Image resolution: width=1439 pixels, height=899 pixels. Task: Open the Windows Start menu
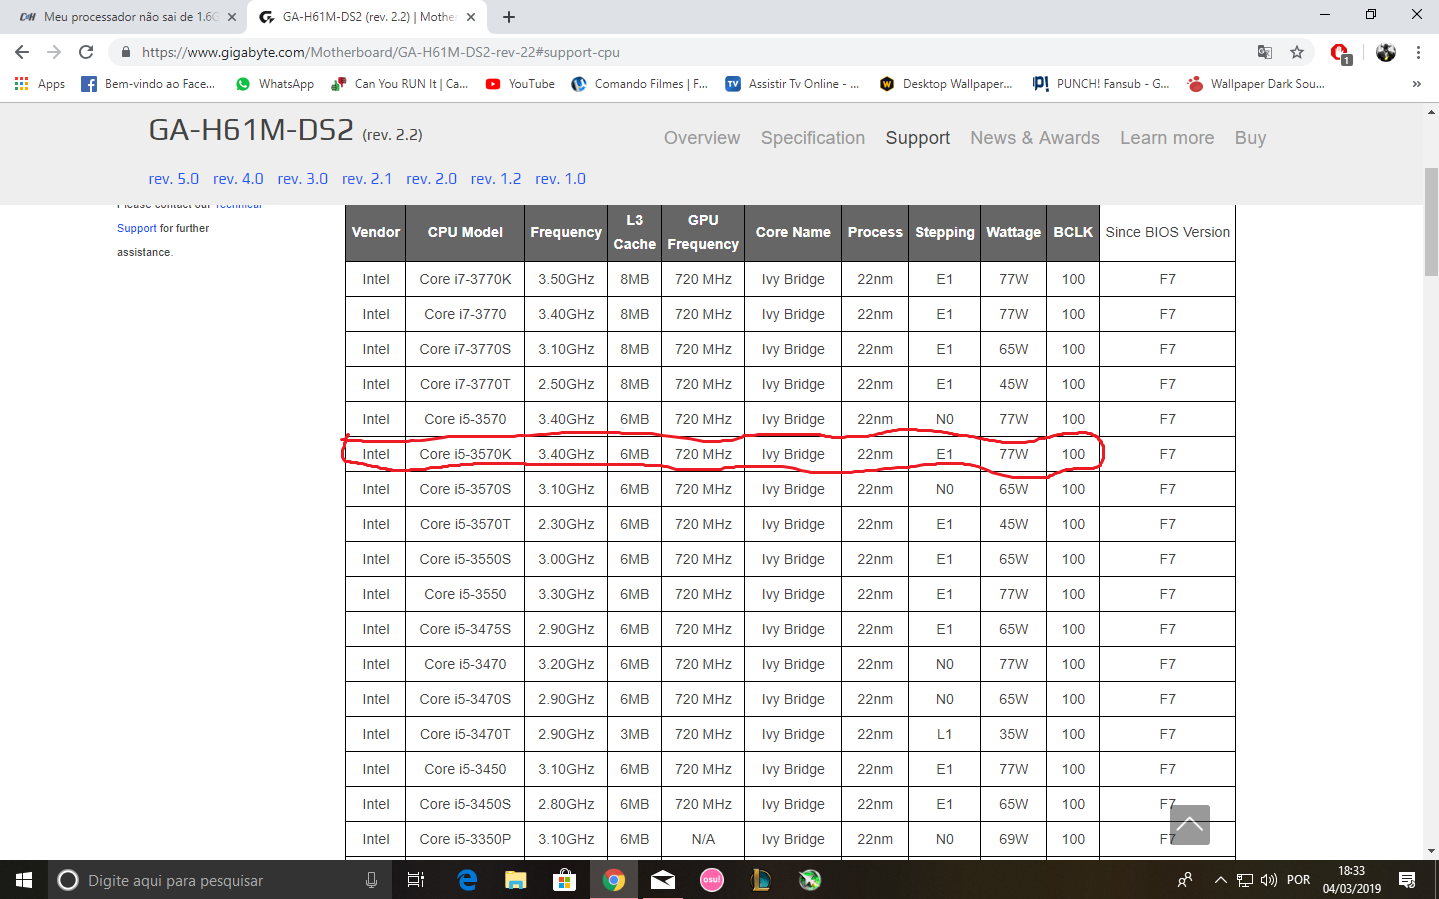point(24,880)
